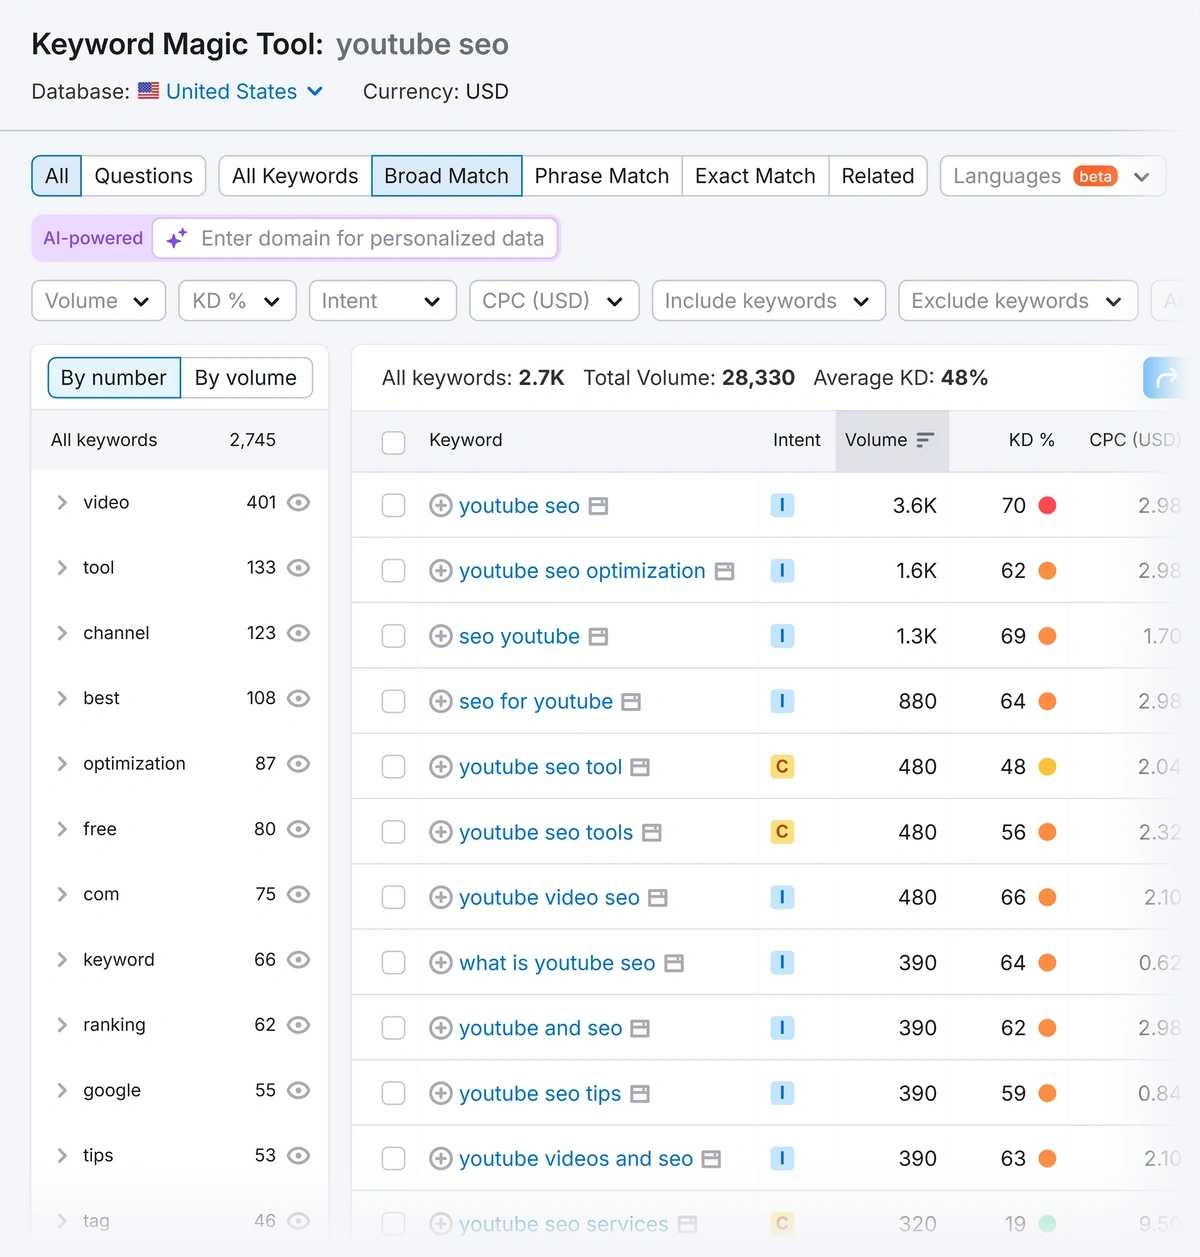Open SERP icon for 'youtube seo optimization'
The image size is (1200, 1257).
pos(724,572)
